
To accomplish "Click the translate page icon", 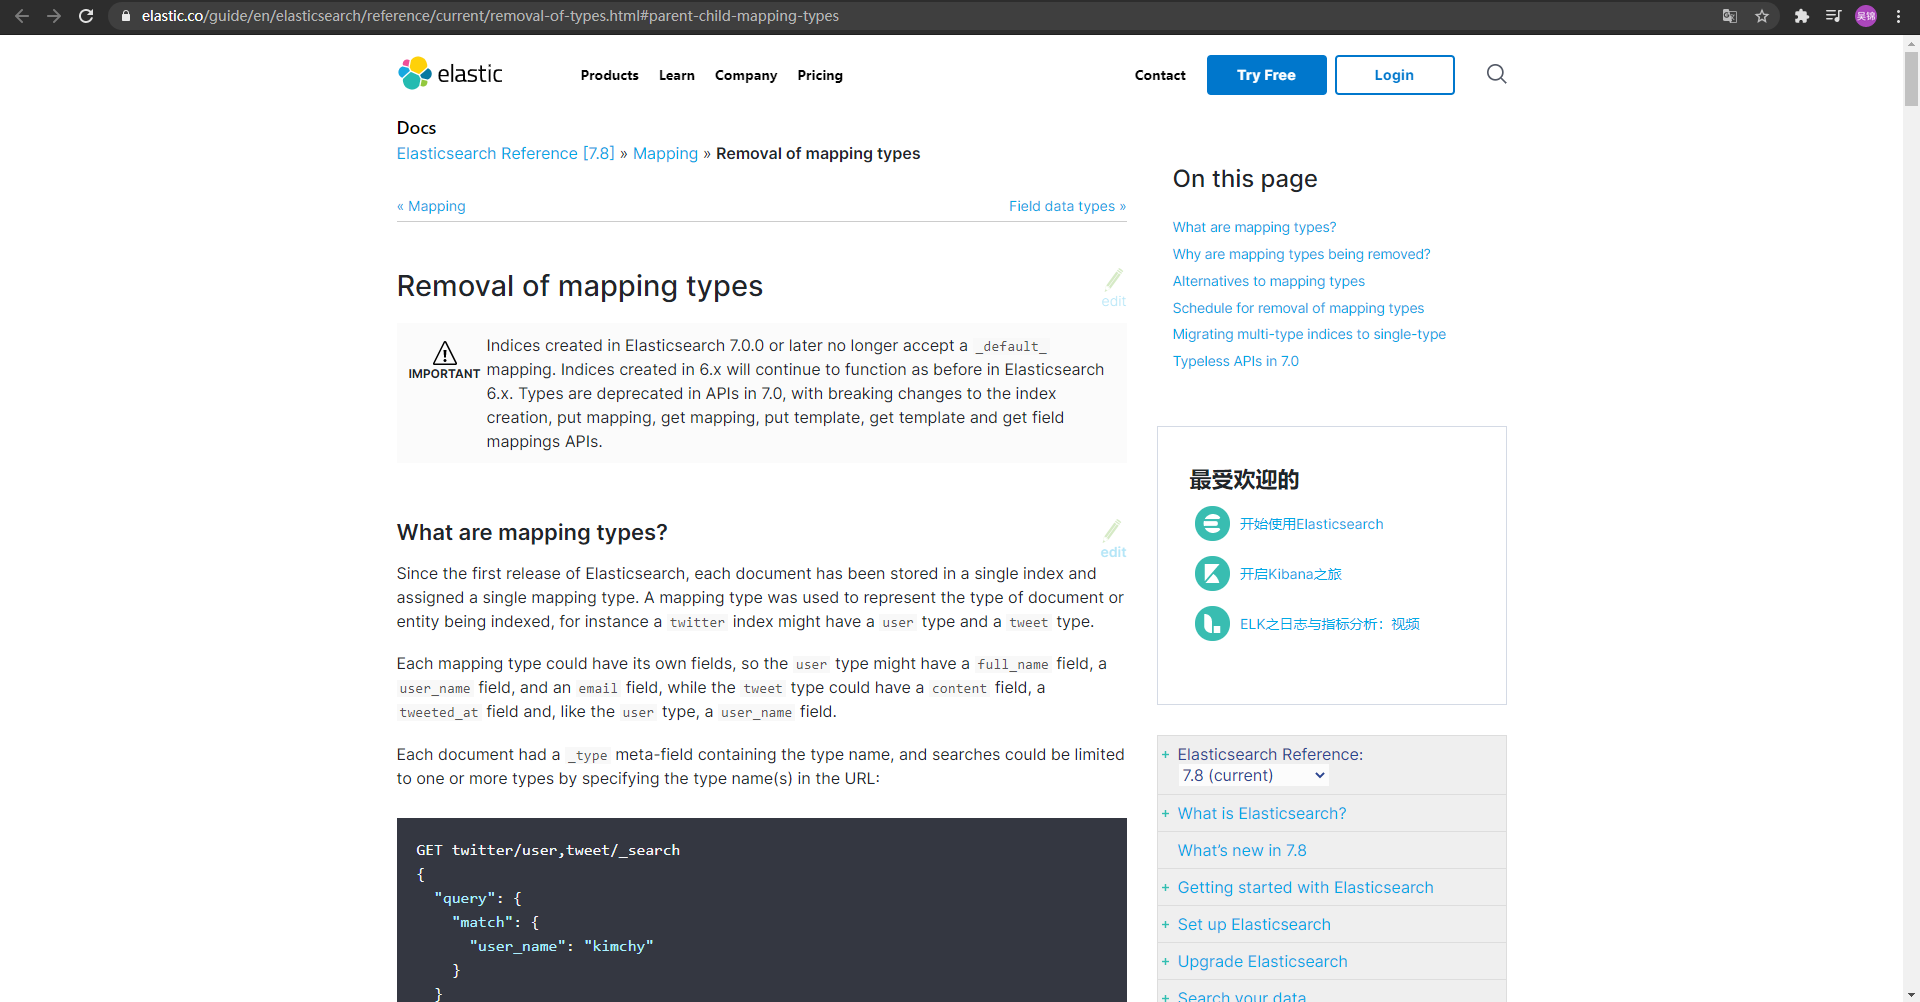I will click(1730, 16).
